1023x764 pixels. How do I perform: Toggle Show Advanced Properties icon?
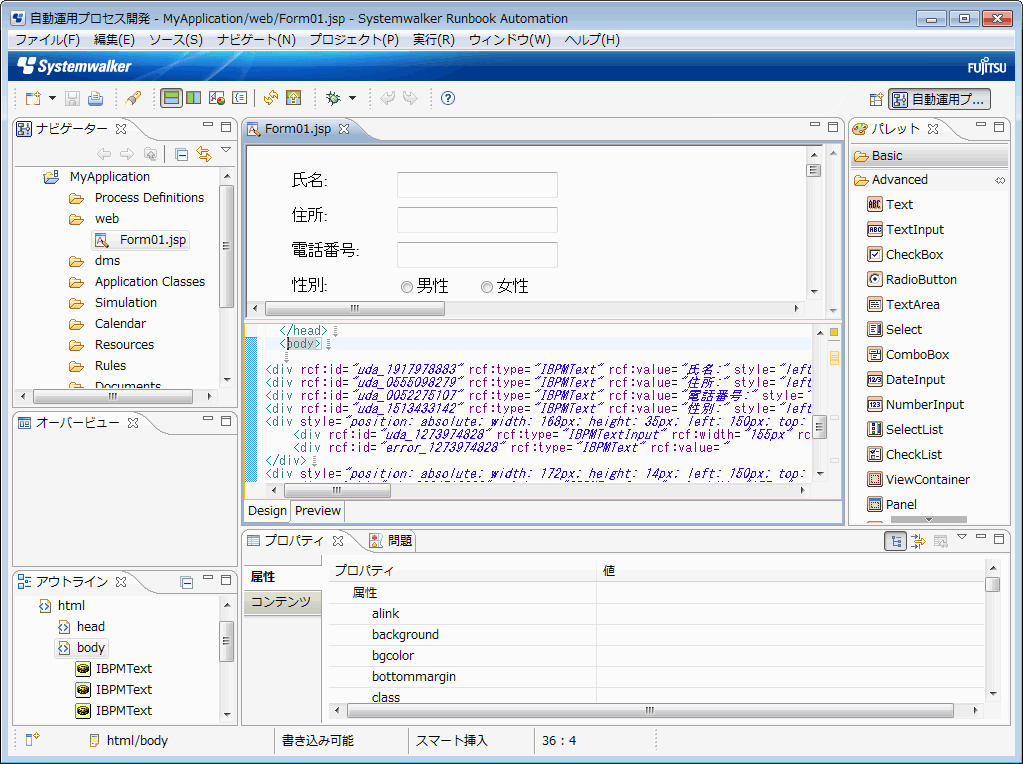coord(918,541)
